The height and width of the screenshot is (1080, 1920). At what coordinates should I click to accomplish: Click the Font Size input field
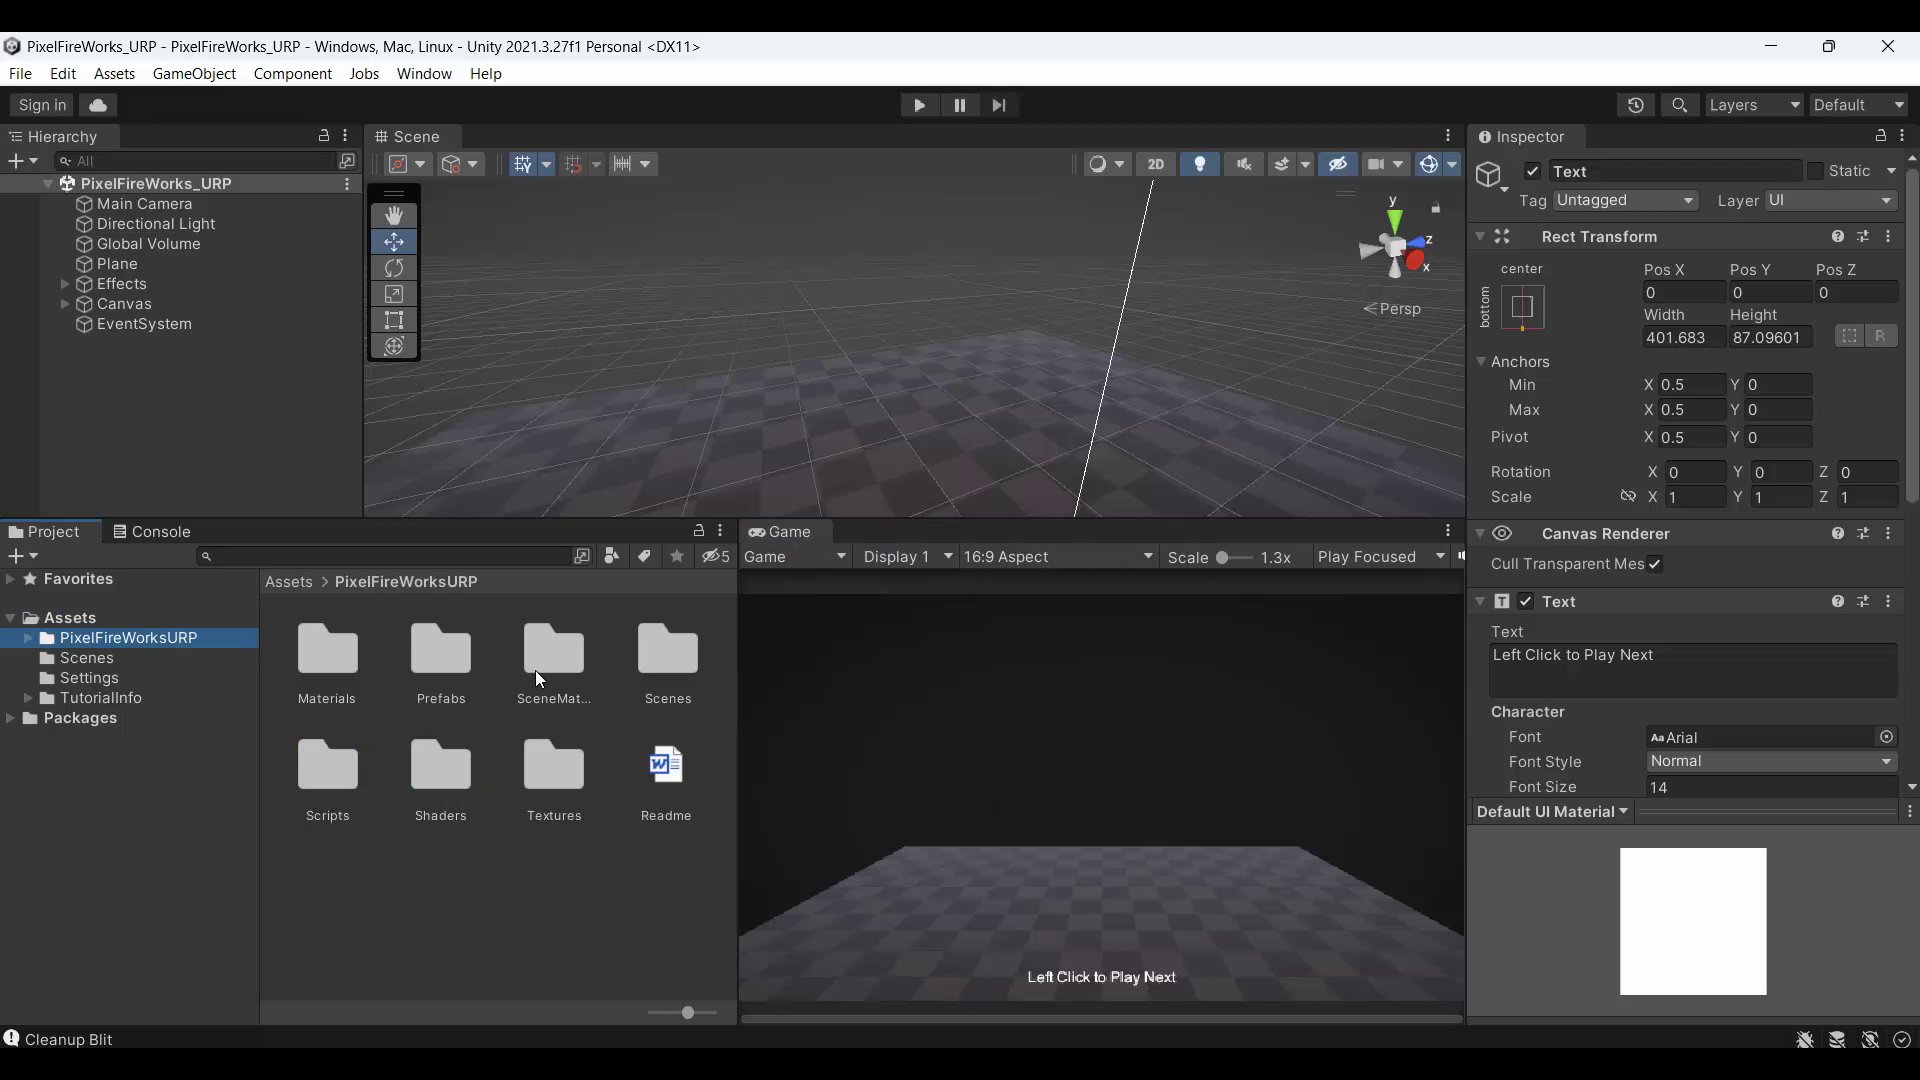click(x=1771, y=787)
